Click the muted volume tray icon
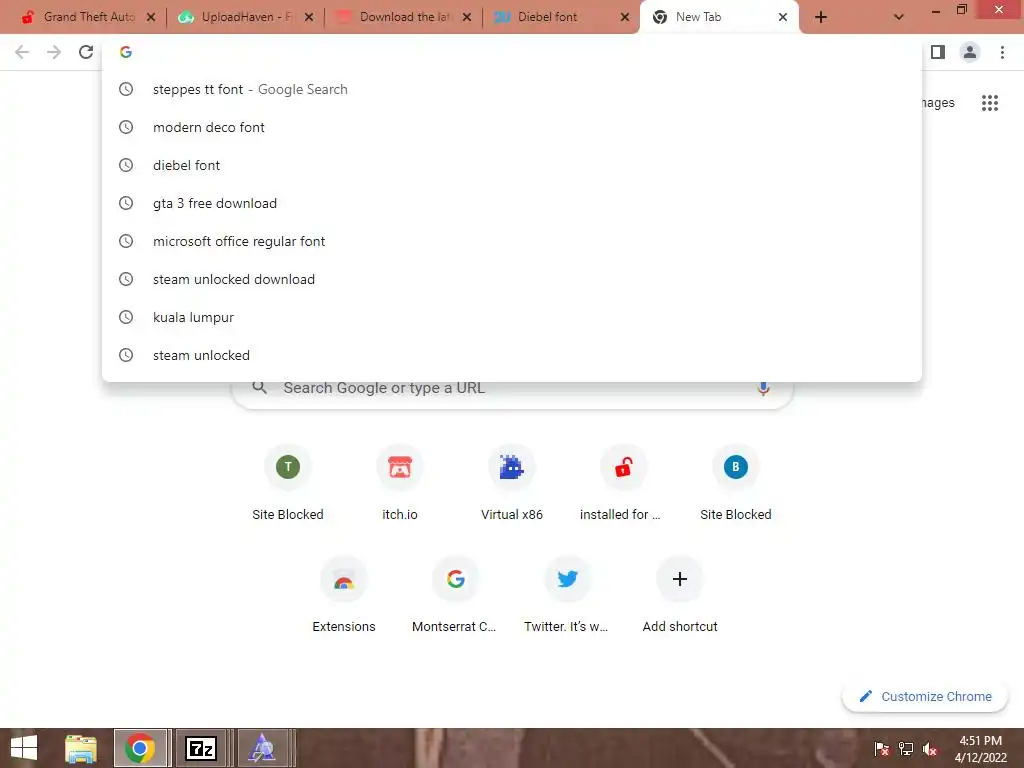This screenshot has height=768, width=1024. pyautogui.click(x=929, y=749)
